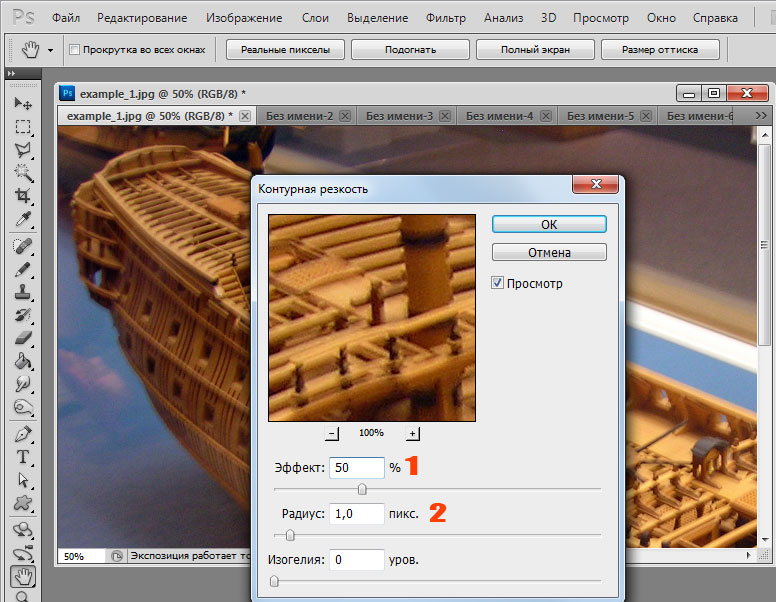Image resolution: width=776 pixels, height=602 pixels.
Task: Click the 'Радиус' input field
Action: click(356, 513)
